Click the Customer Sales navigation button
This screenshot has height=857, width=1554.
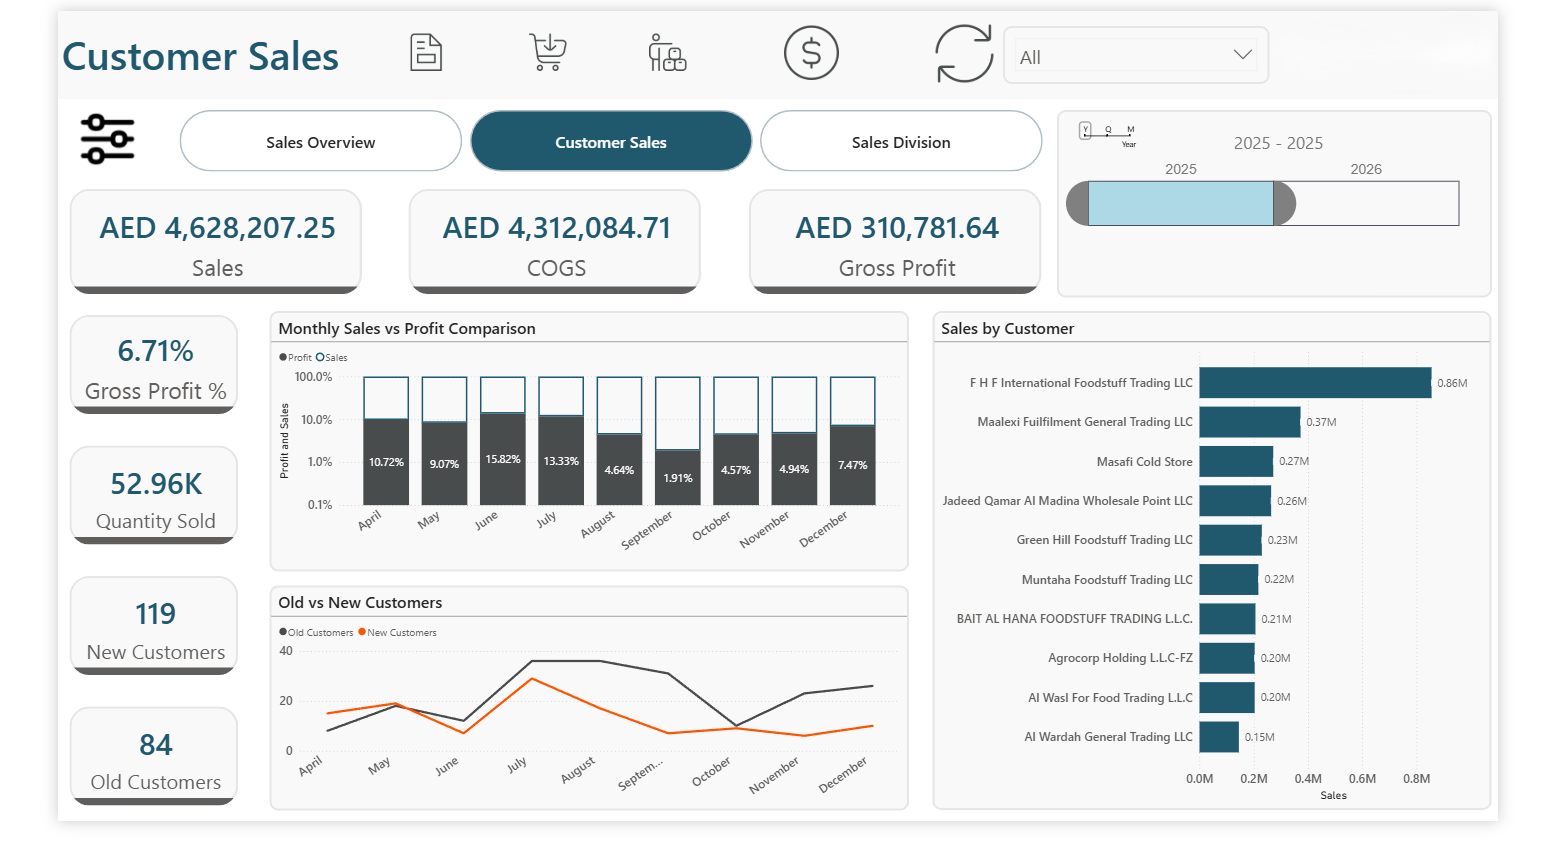point(610,141)
